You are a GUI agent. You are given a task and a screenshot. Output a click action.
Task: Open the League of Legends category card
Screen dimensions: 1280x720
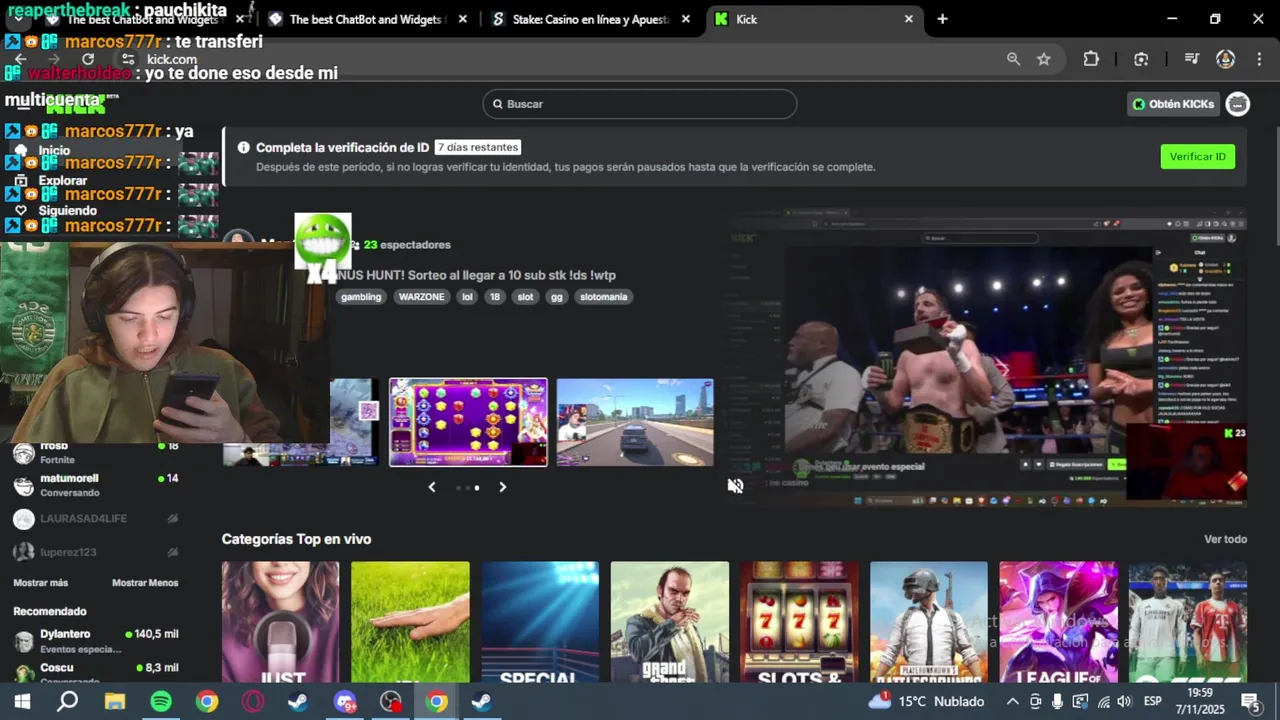1058,621
